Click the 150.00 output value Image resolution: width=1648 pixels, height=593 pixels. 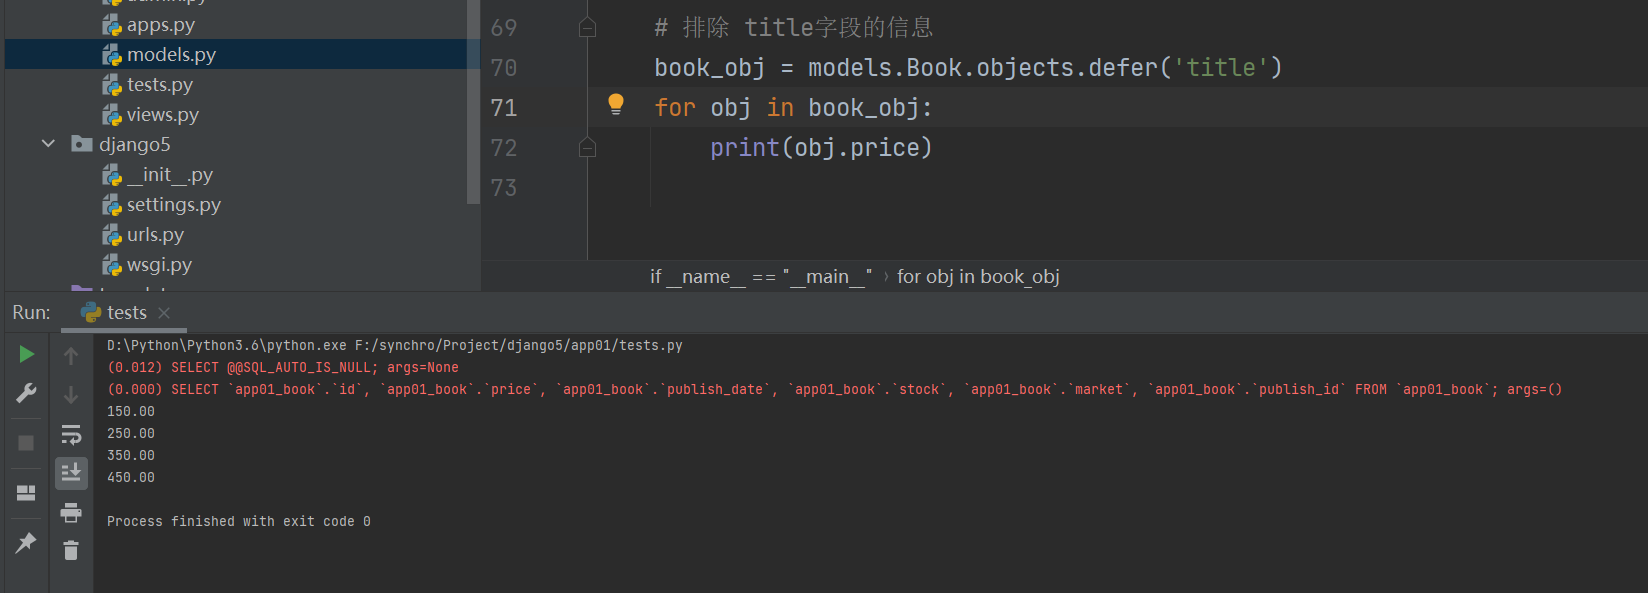coord(131,412)
